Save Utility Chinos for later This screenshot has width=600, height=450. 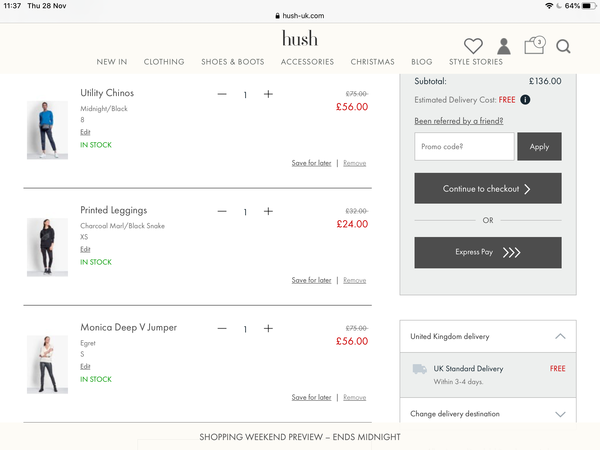pos(311,163)
